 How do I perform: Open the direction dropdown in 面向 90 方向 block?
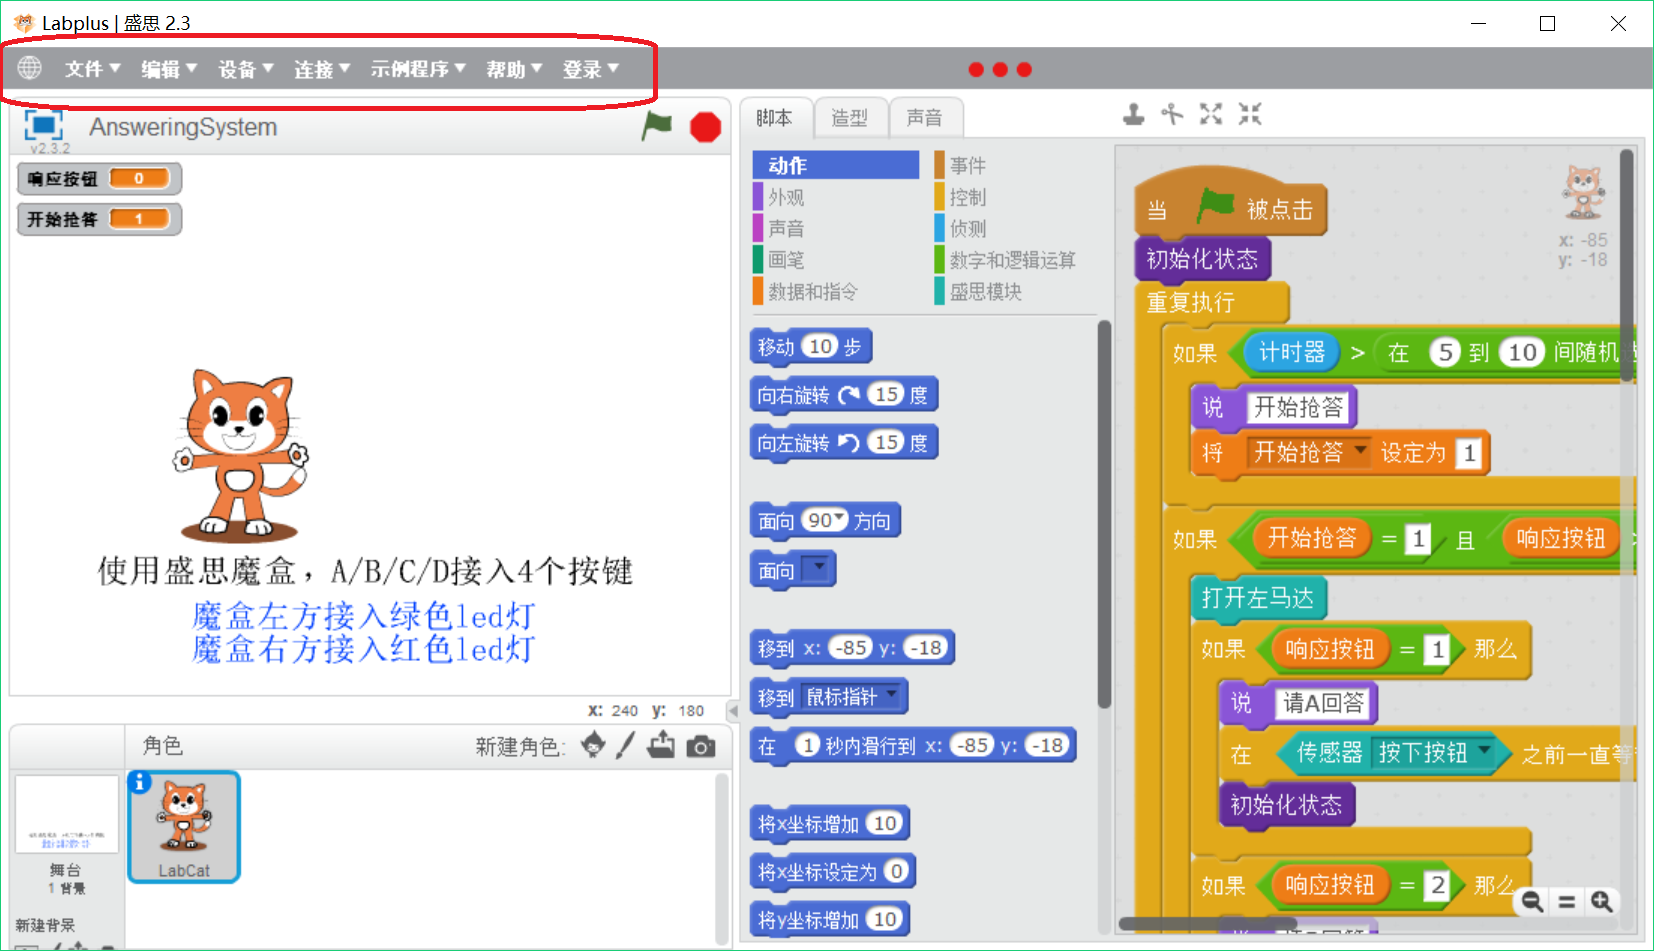point(840,519)
